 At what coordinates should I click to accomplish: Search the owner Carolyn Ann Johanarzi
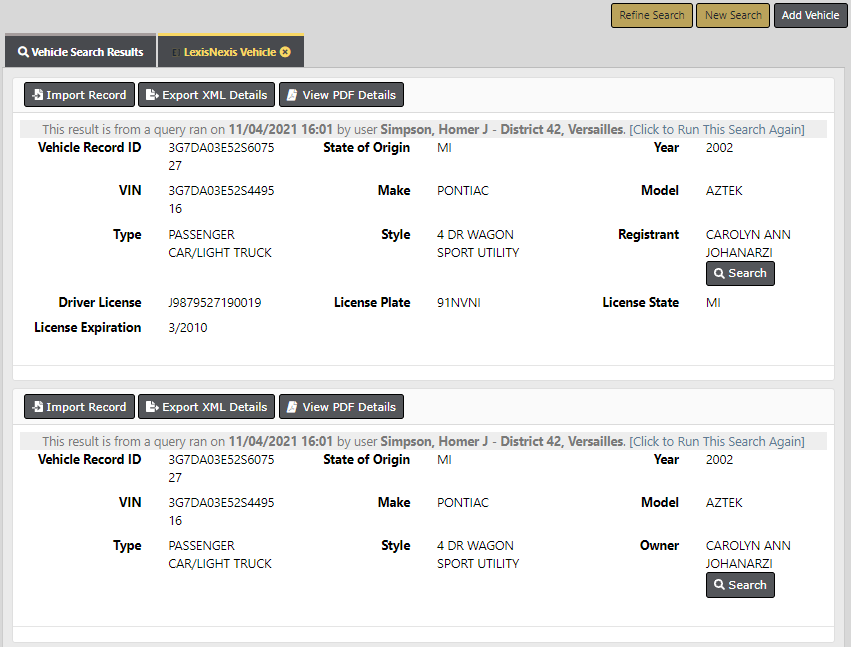point(740,585)
